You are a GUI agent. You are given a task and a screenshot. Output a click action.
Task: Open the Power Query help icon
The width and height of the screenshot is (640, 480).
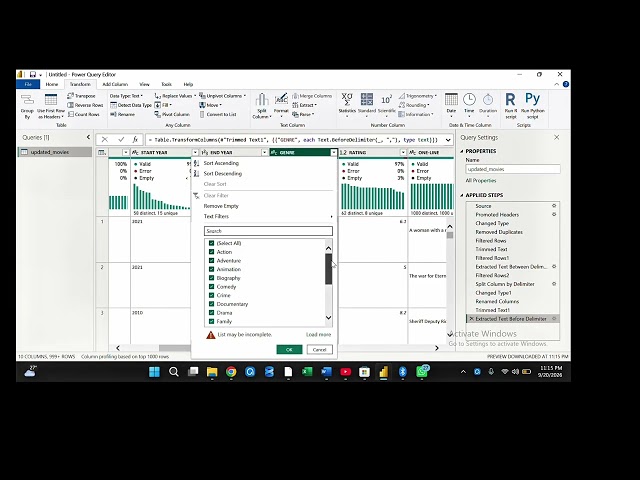pyautogui.click(x=566, y=84)
